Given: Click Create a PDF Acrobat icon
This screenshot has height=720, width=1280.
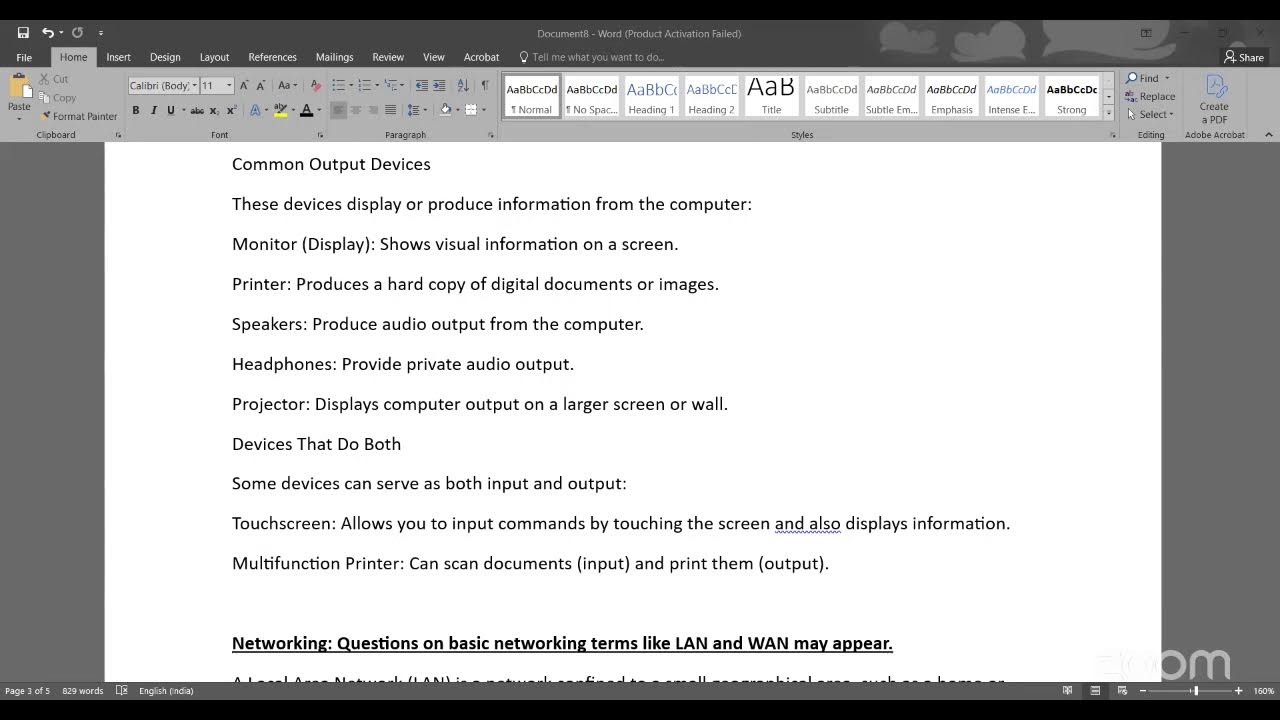Looking at the screenshot, I should [x=1214, y=99].
